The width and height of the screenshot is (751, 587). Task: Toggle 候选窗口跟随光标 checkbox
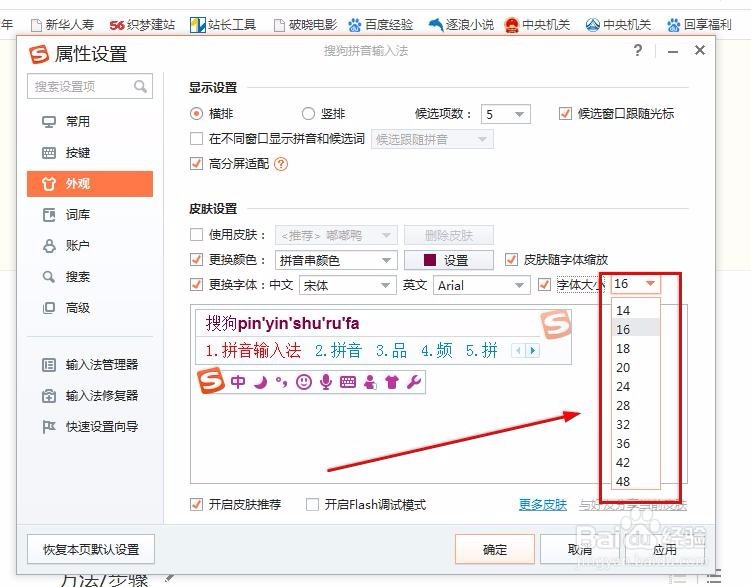pos(565,113)
